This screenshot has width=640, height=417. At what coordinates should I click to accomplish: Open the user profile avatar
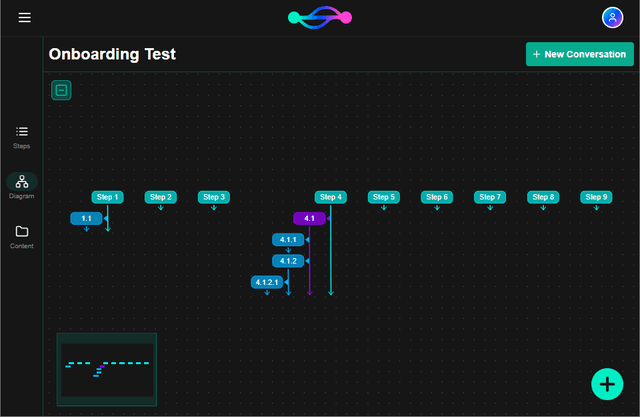point(612,18)
